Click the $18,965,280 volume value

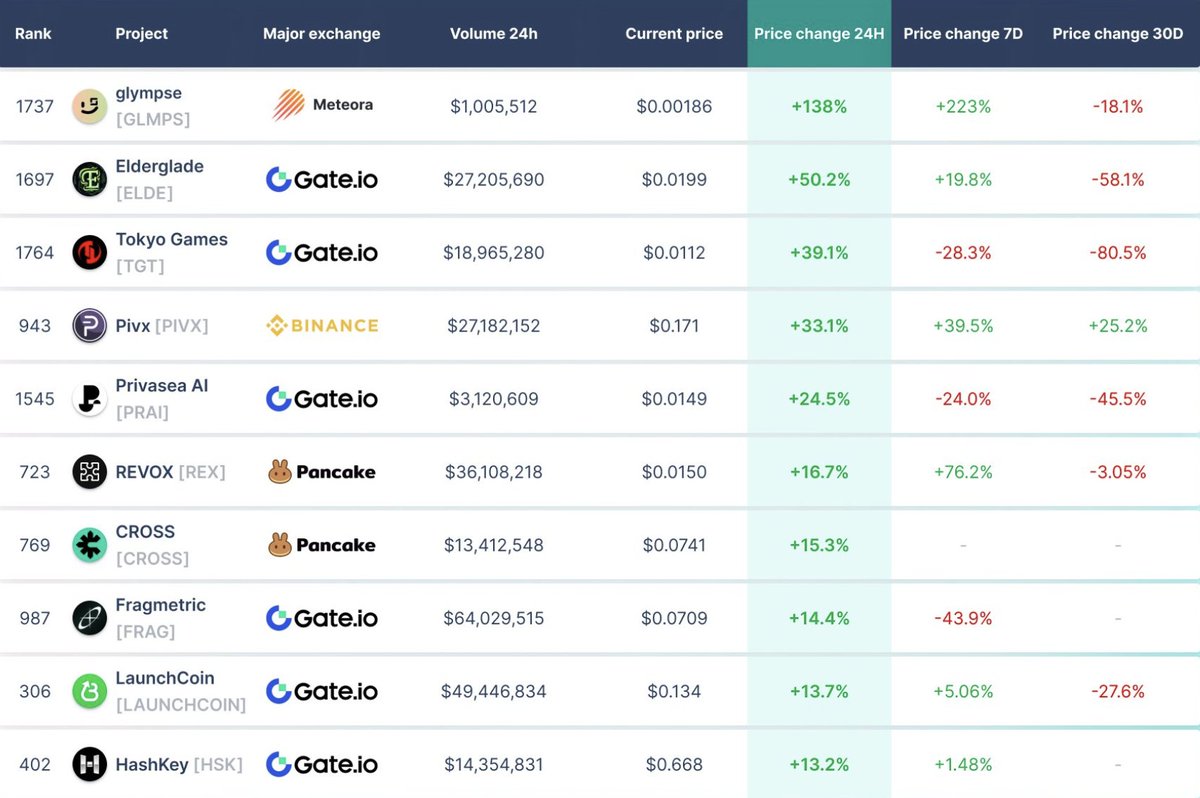[494, 252]
